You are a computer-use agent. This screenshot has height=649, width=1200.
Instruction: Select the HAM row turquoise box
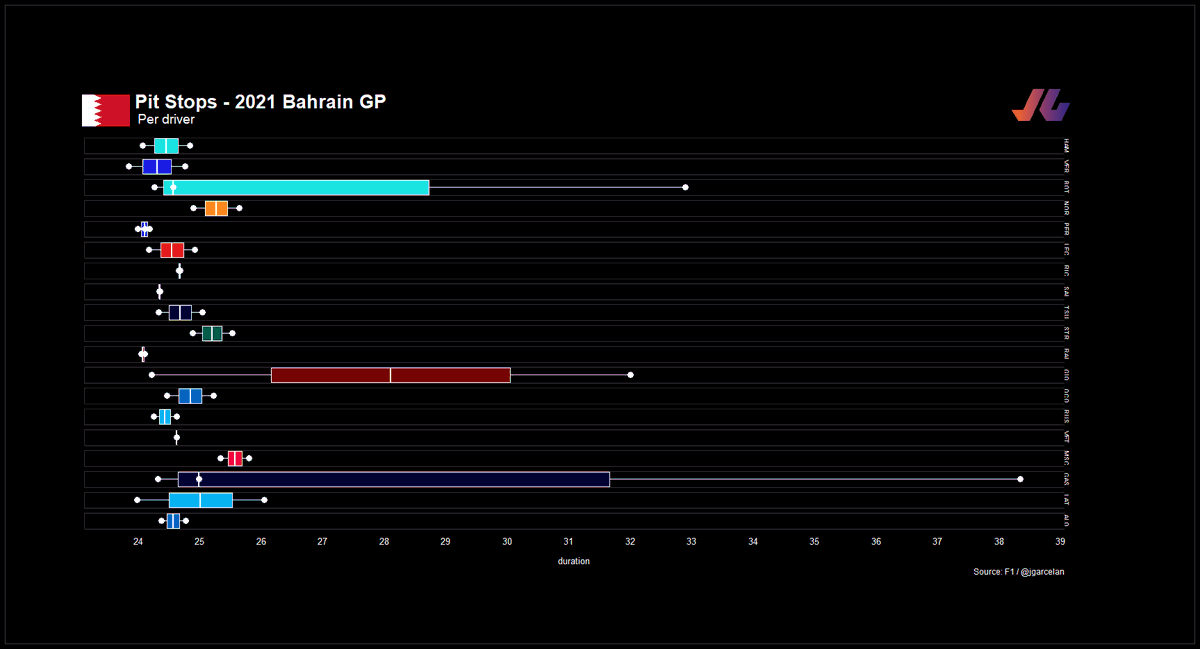[x=166, y=146]
